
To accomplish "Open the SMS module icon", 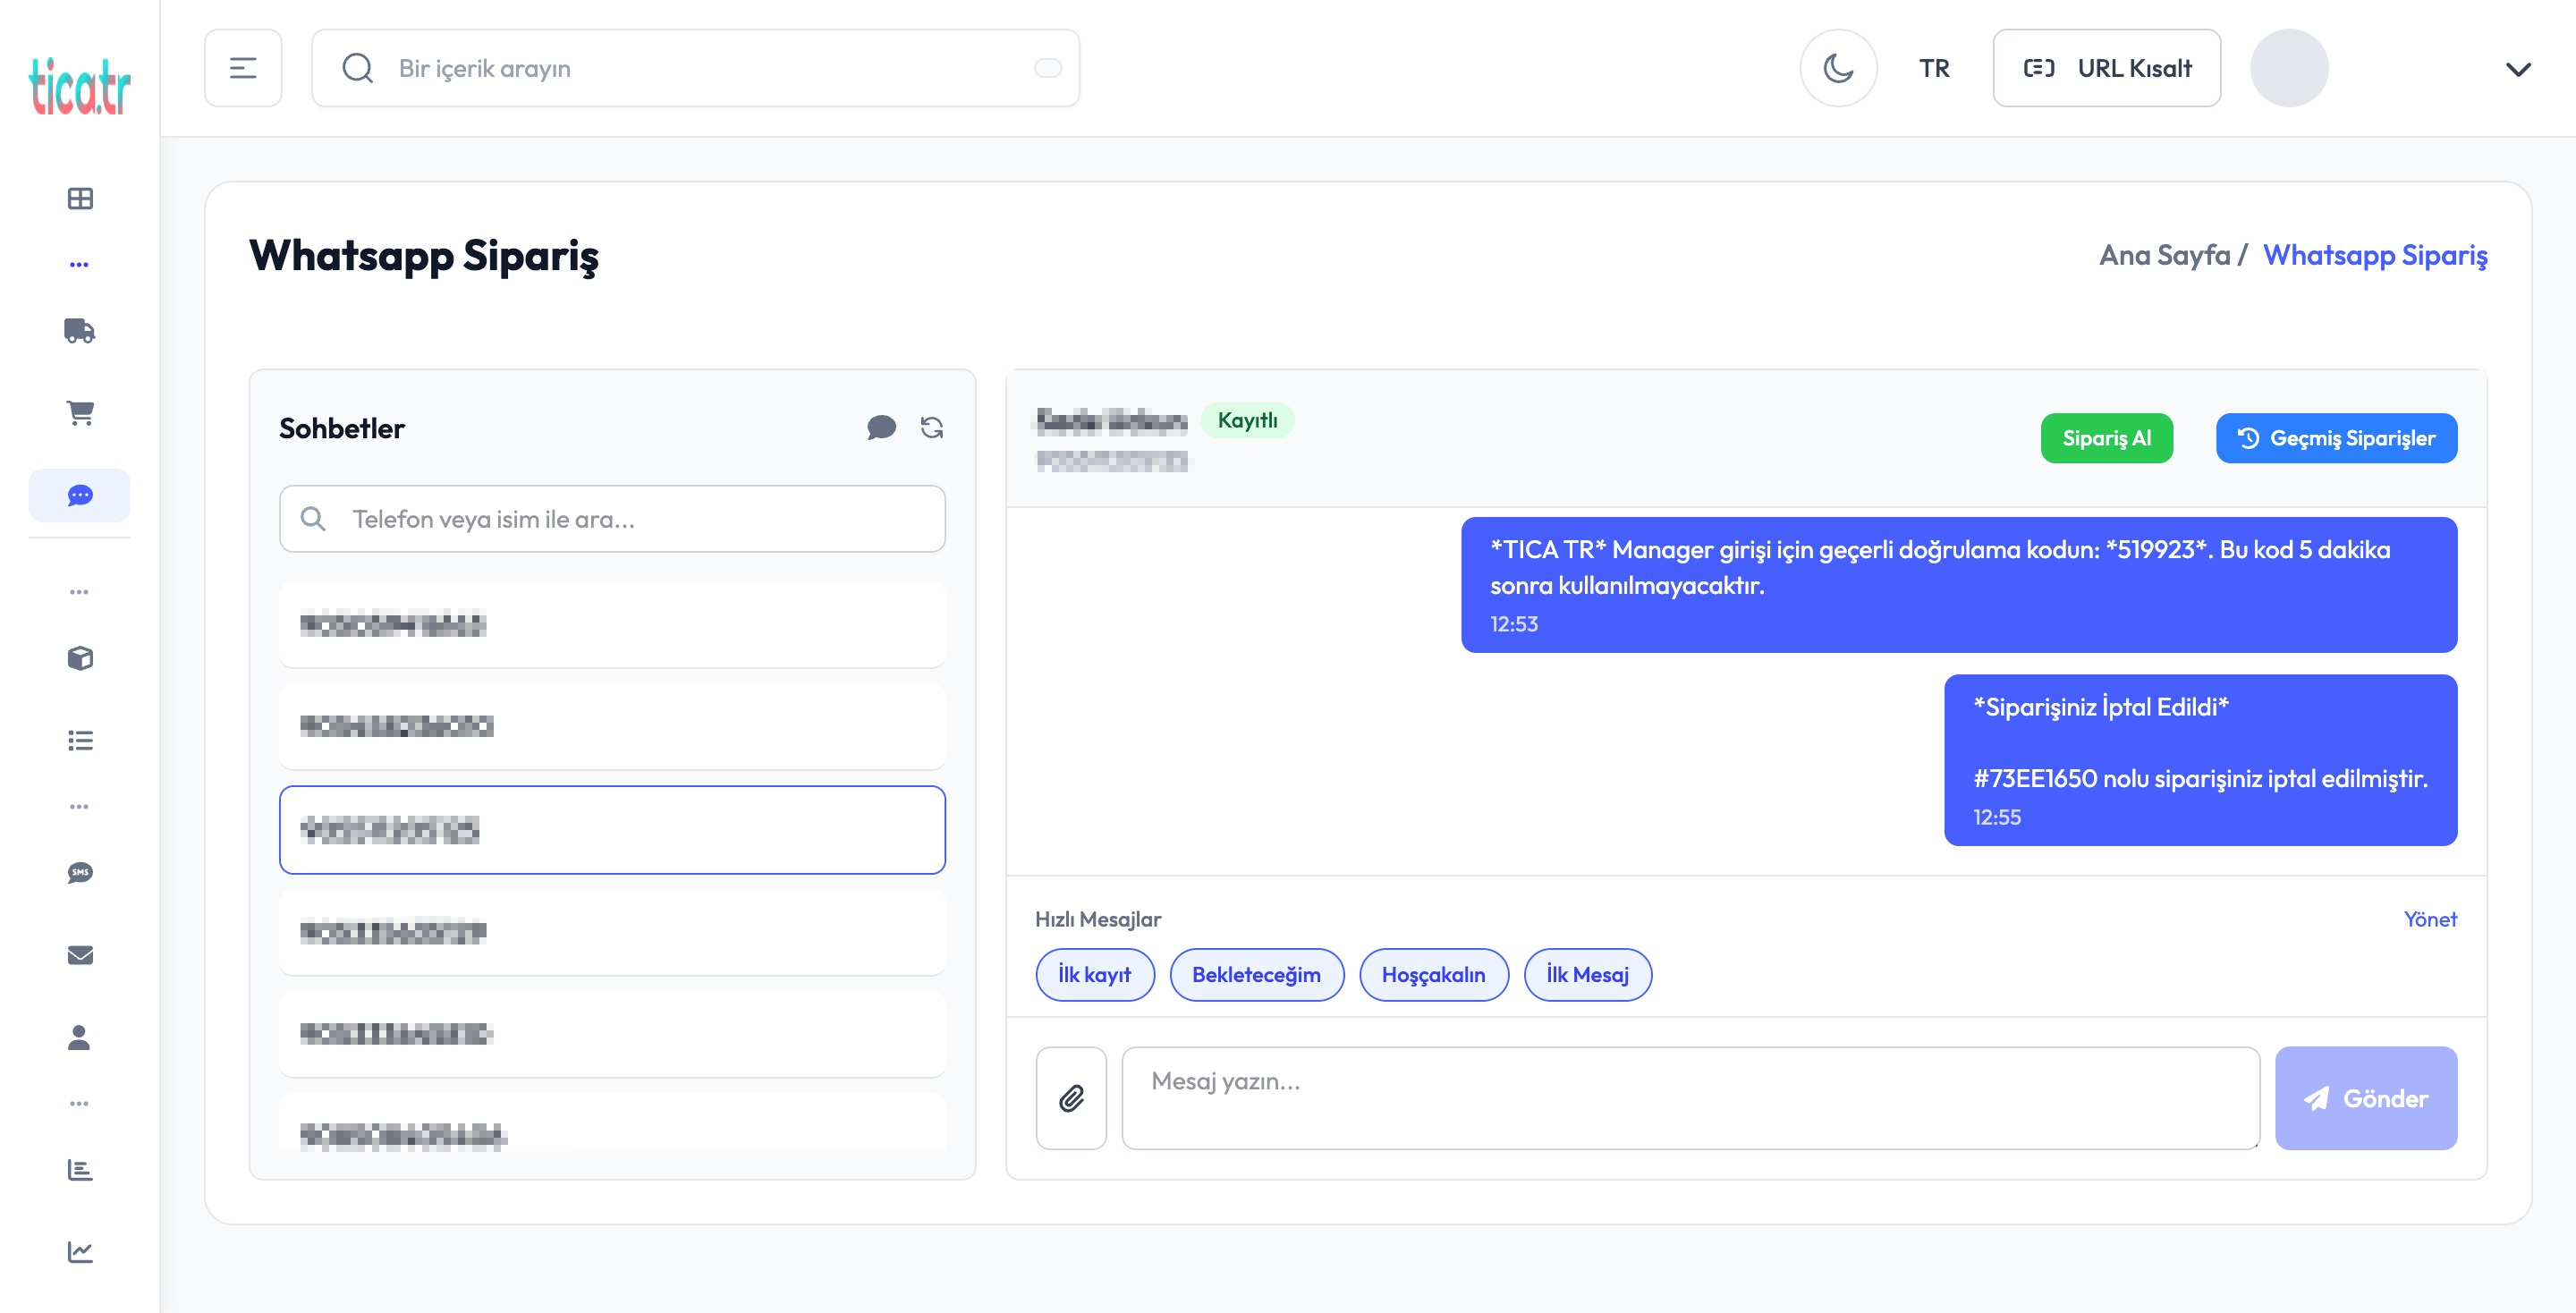I will pyautogui.click(x=79, y=872).
